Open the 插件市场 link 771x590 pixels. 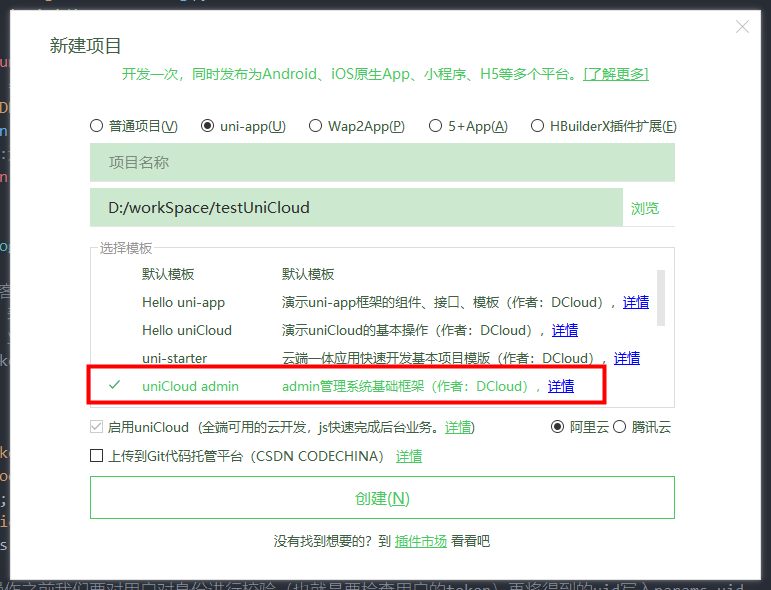(420, 541)
